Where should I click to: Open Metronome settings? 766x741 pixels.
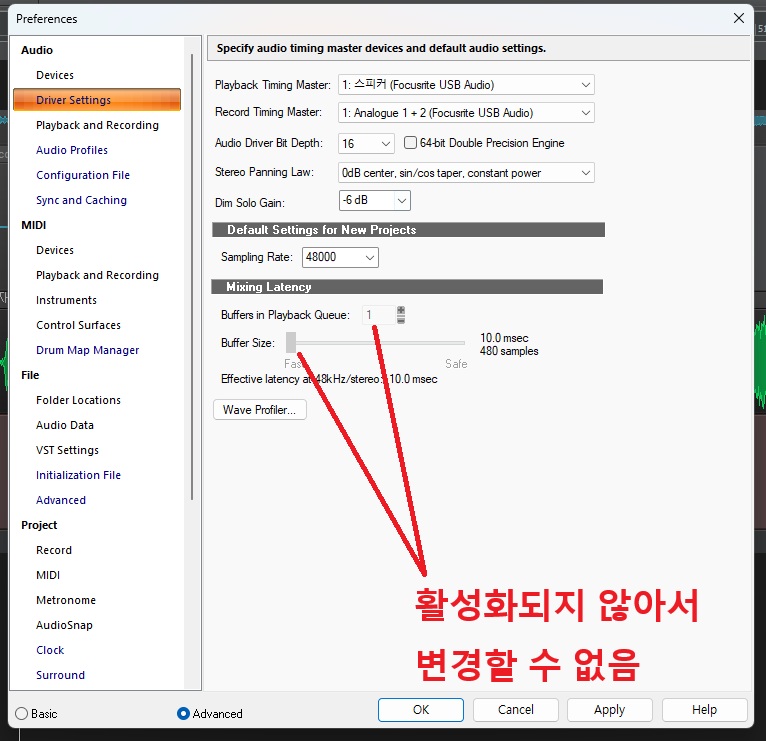click(66, 600)
